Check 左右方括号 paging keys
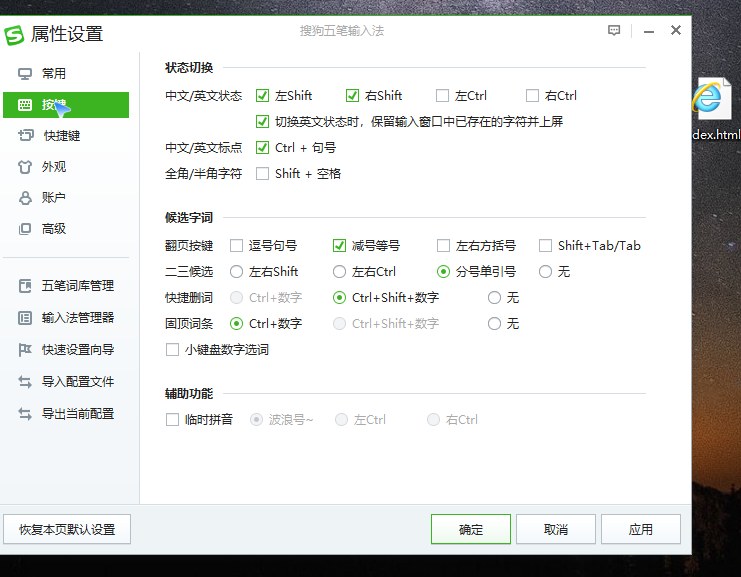Viewport: 741px width, 577px height. (x=443, y=246)
